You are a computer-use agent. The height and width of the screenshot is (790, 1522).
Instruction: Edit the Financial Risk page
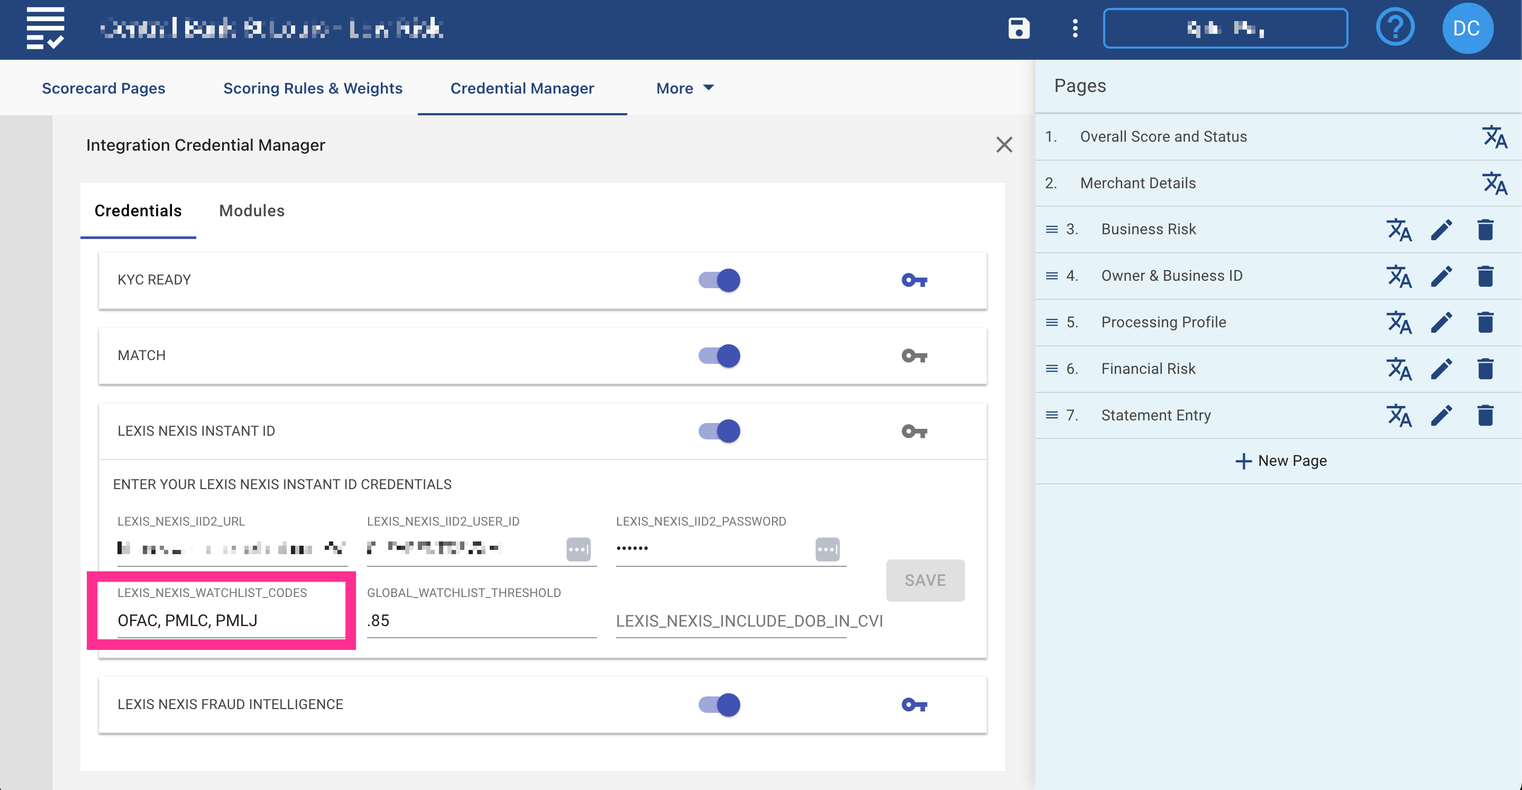pyautogui.click(x=1441, y=369)
